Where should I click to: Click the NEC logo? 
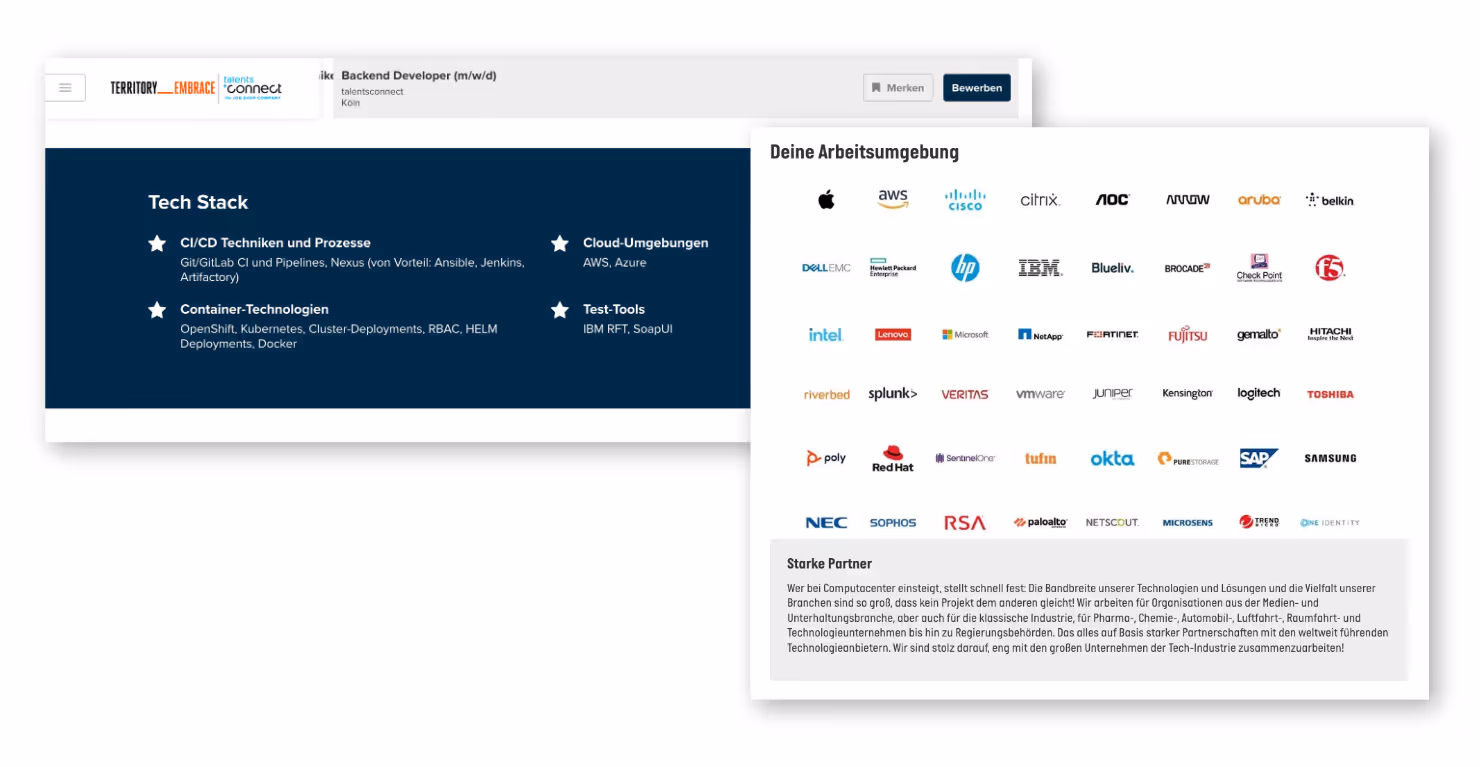(826, 523)
